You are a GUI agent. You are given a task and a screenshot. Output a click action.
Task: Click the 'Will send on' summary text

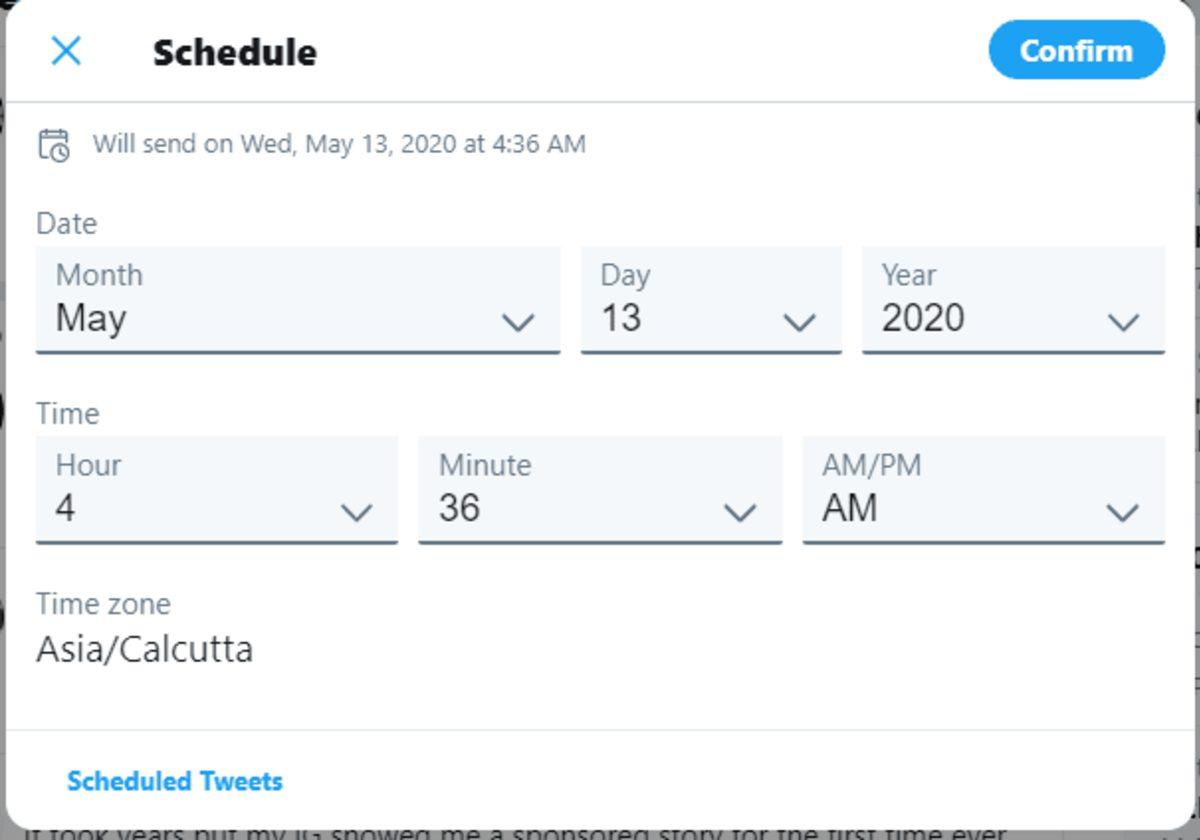click(340, 144)
